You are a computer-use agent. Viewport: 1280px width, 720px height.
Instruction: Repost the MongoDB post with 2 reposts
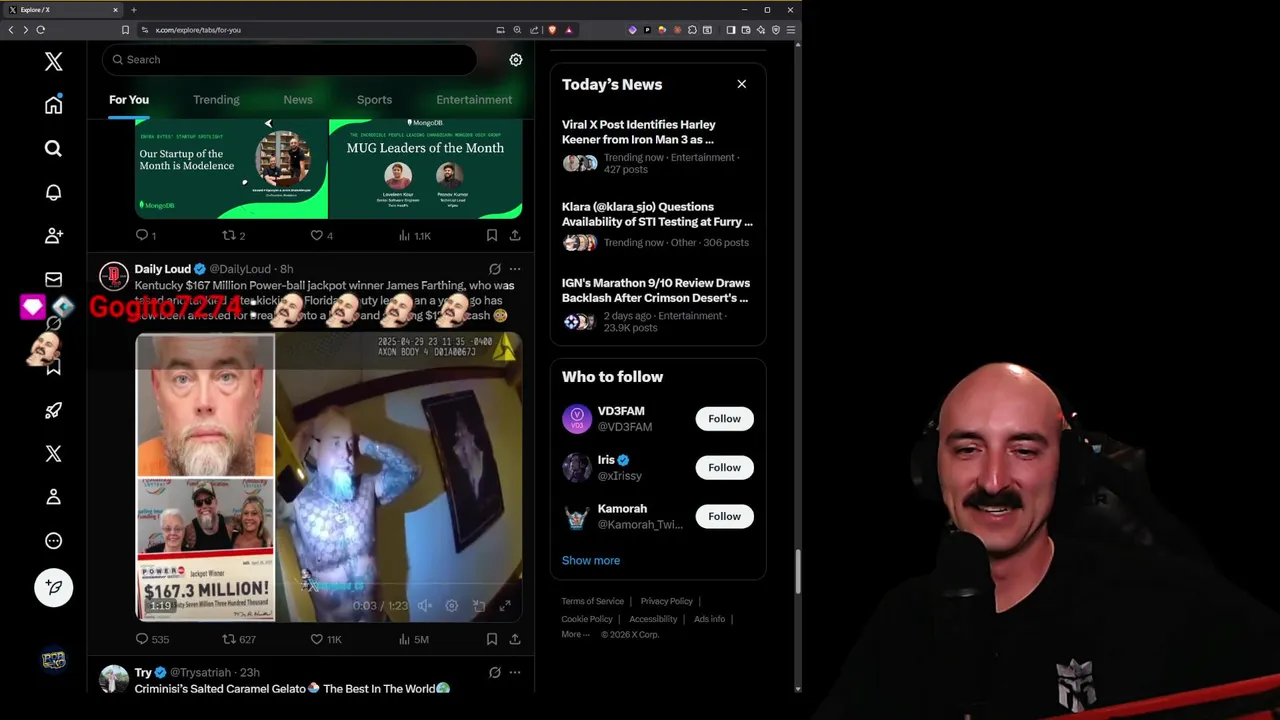pyautogui.click(x=233, y=236)
